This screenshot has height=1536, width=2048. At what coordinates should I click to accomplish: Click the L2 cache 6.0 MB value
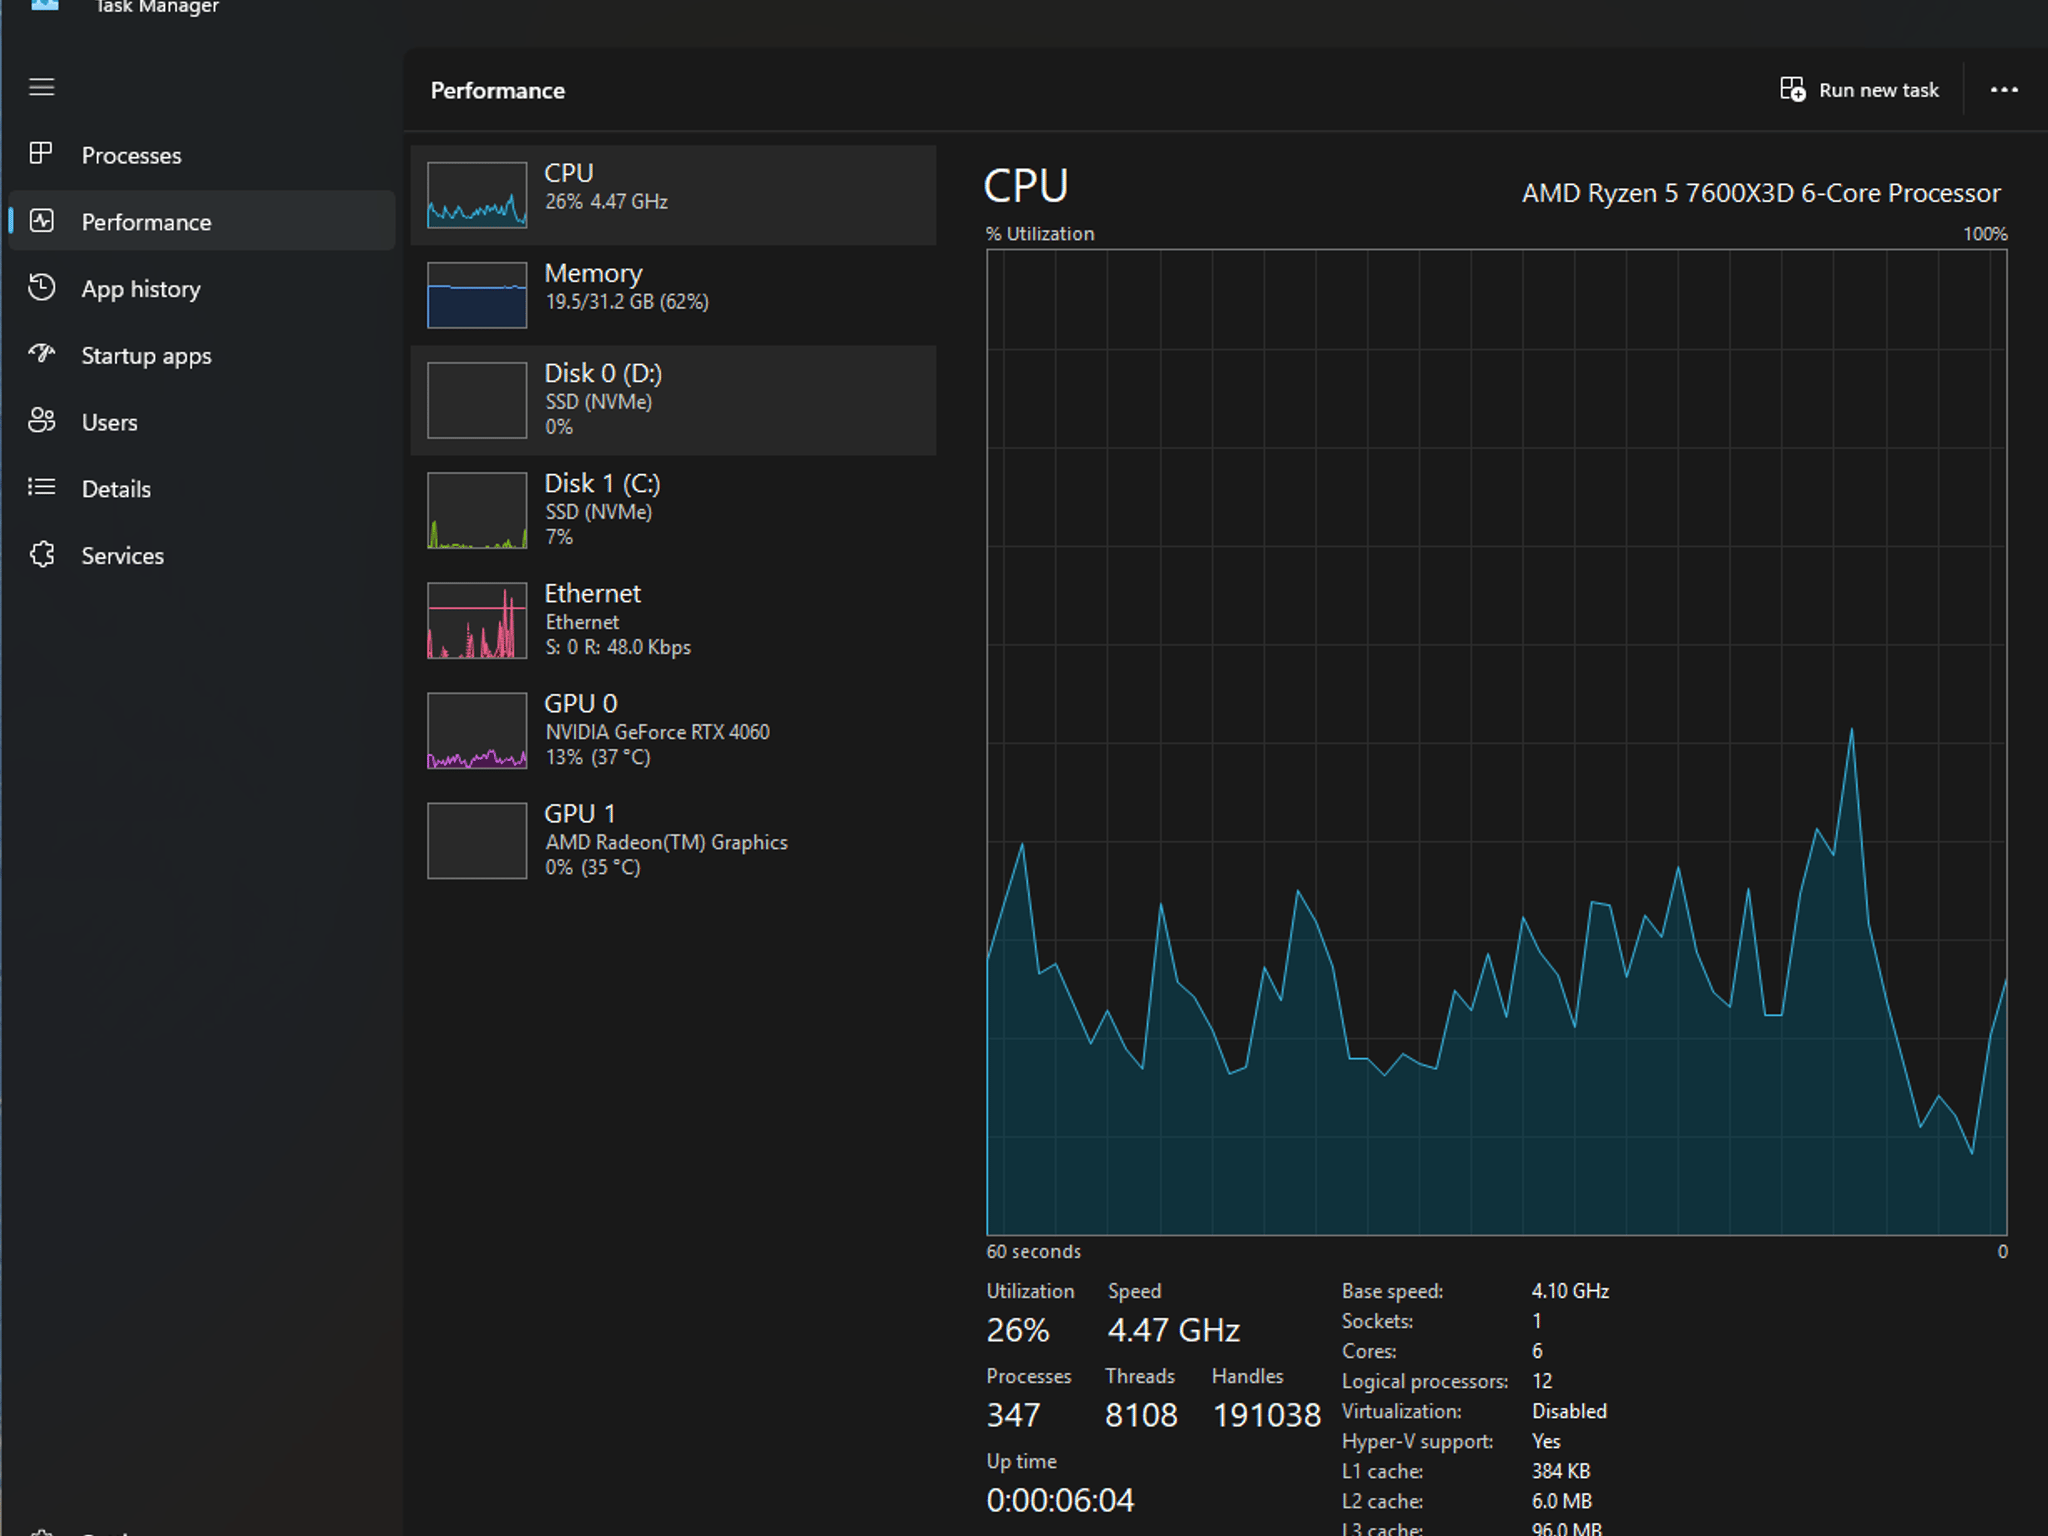point(1561,1501)
